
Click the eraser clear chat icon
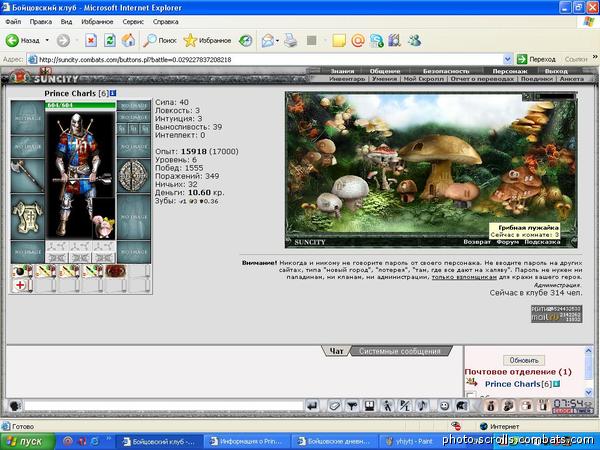tap(334, 406)
